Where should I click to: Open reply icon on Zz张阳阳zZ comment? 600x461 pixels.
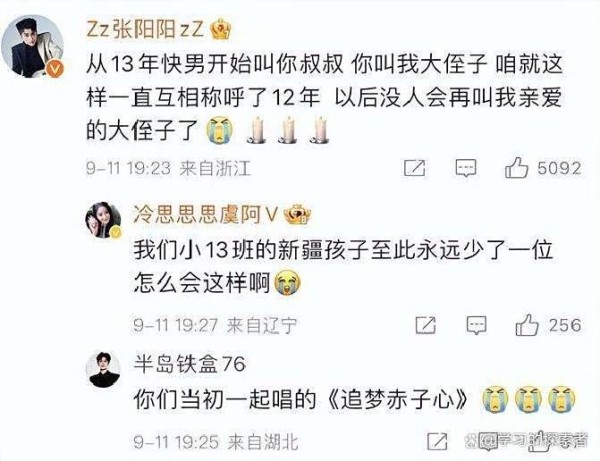pos(466,168)
